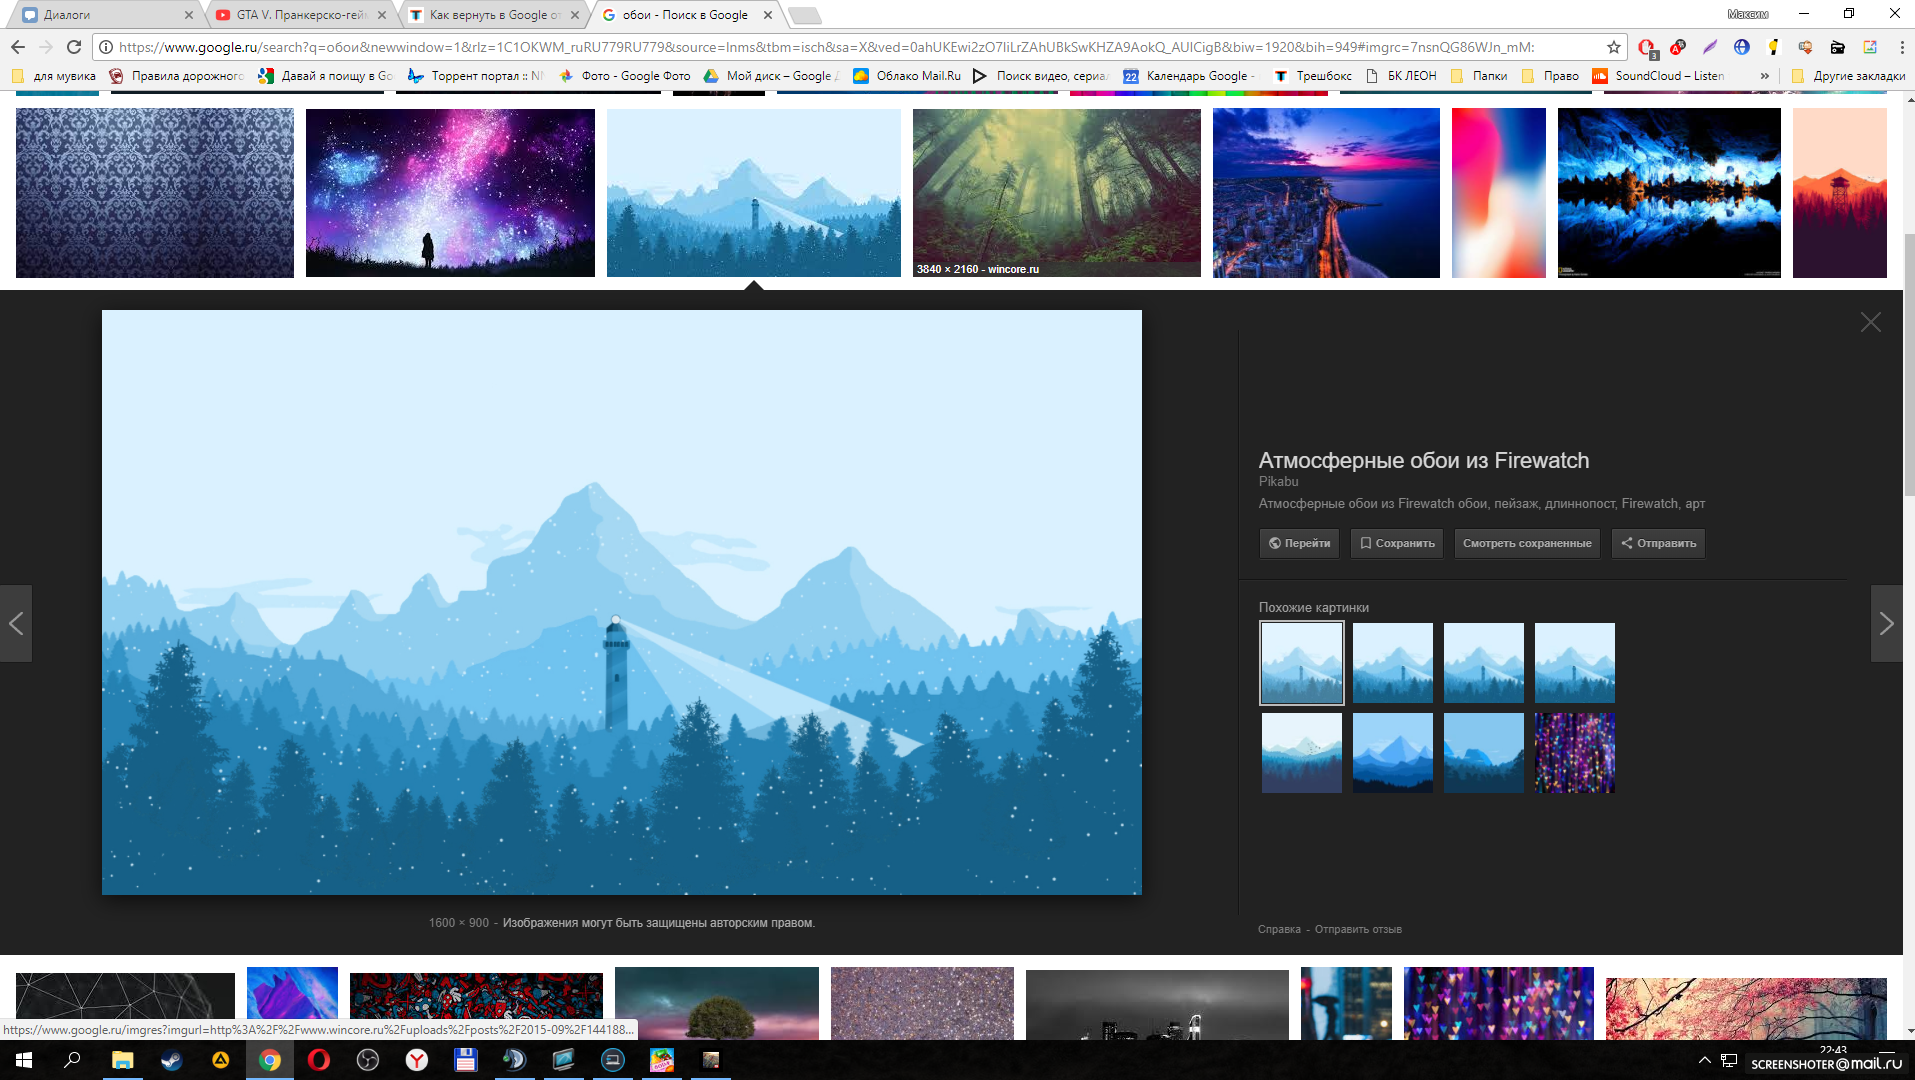Show hidden system tray icons with the chevron
The width and height of the screenshot is (1915, 1080).
pyautogui.click(x=1704, y=1060)
